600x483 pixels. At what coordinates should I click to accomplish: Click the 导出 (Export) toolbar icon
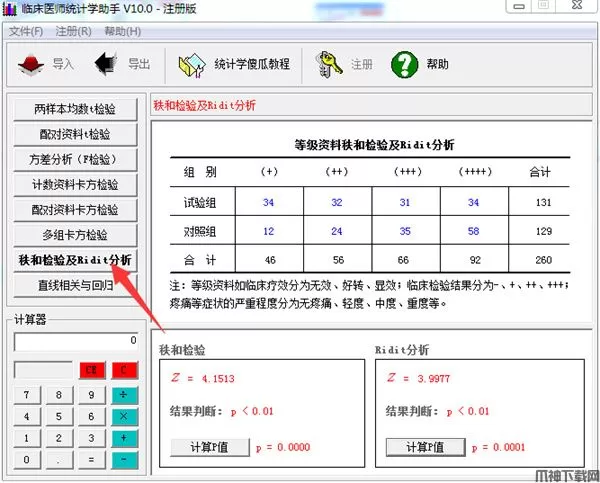(x=108, y=65)
